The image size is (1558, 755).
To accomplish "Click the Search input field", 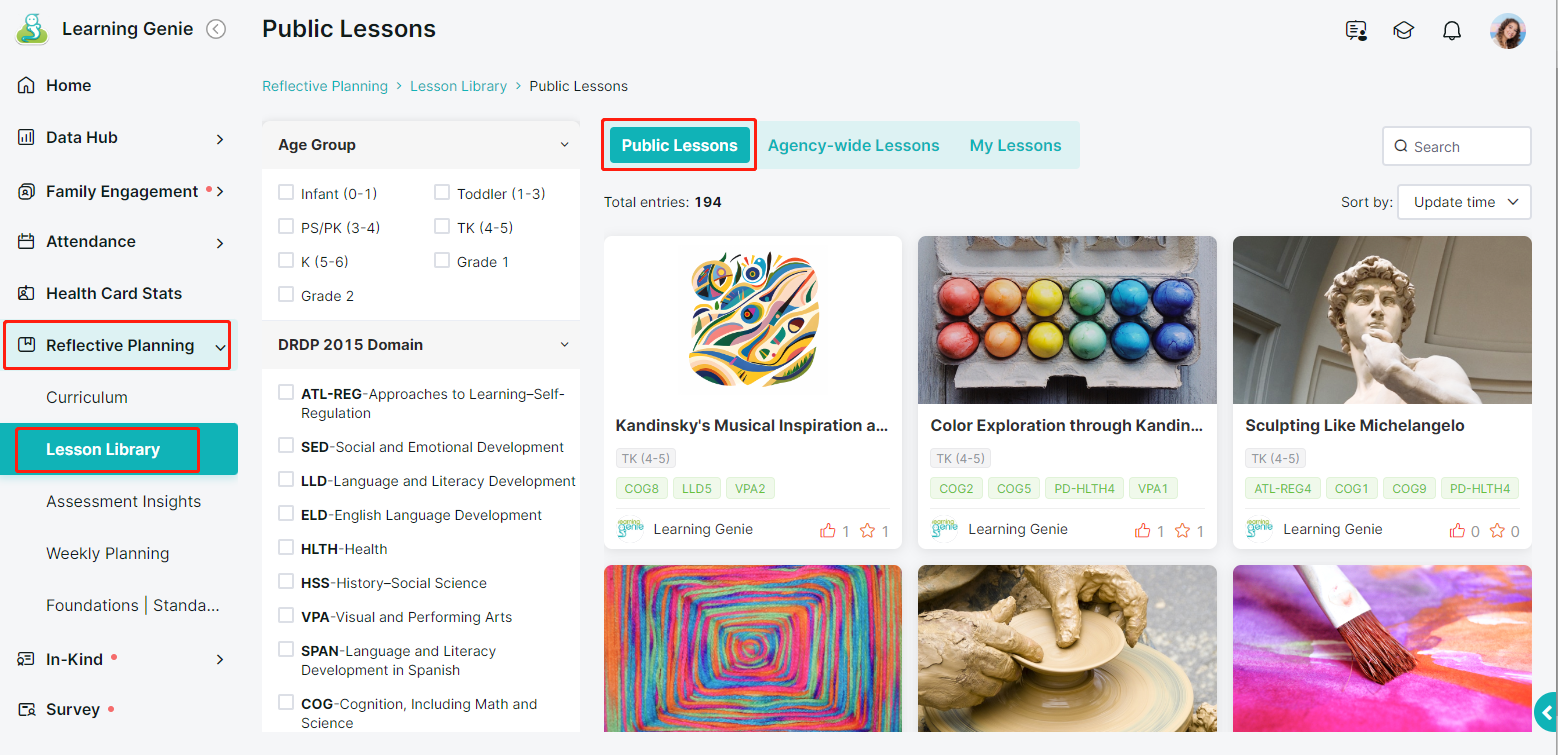I will tap(1457, 146).
